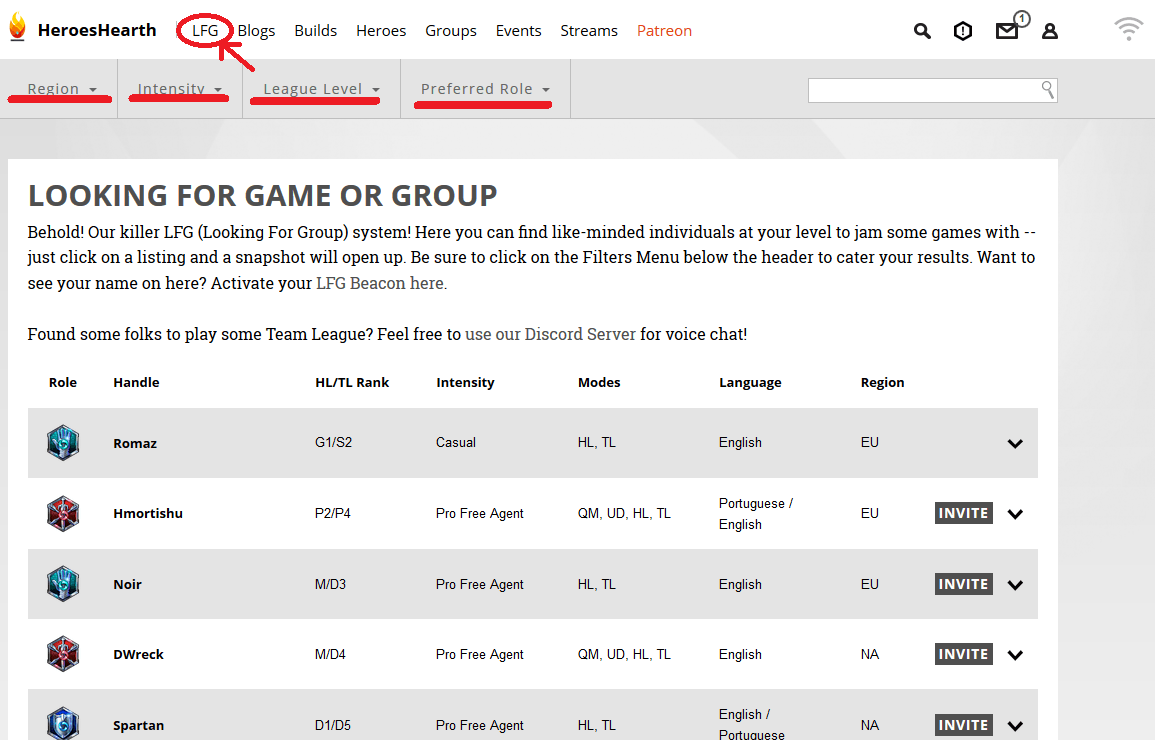Image resolution: width=1155 pixels, height=740 pixels.
Task: Click rank G1/S2 cell
Action: pyautogui.click(x=334, y=443)
